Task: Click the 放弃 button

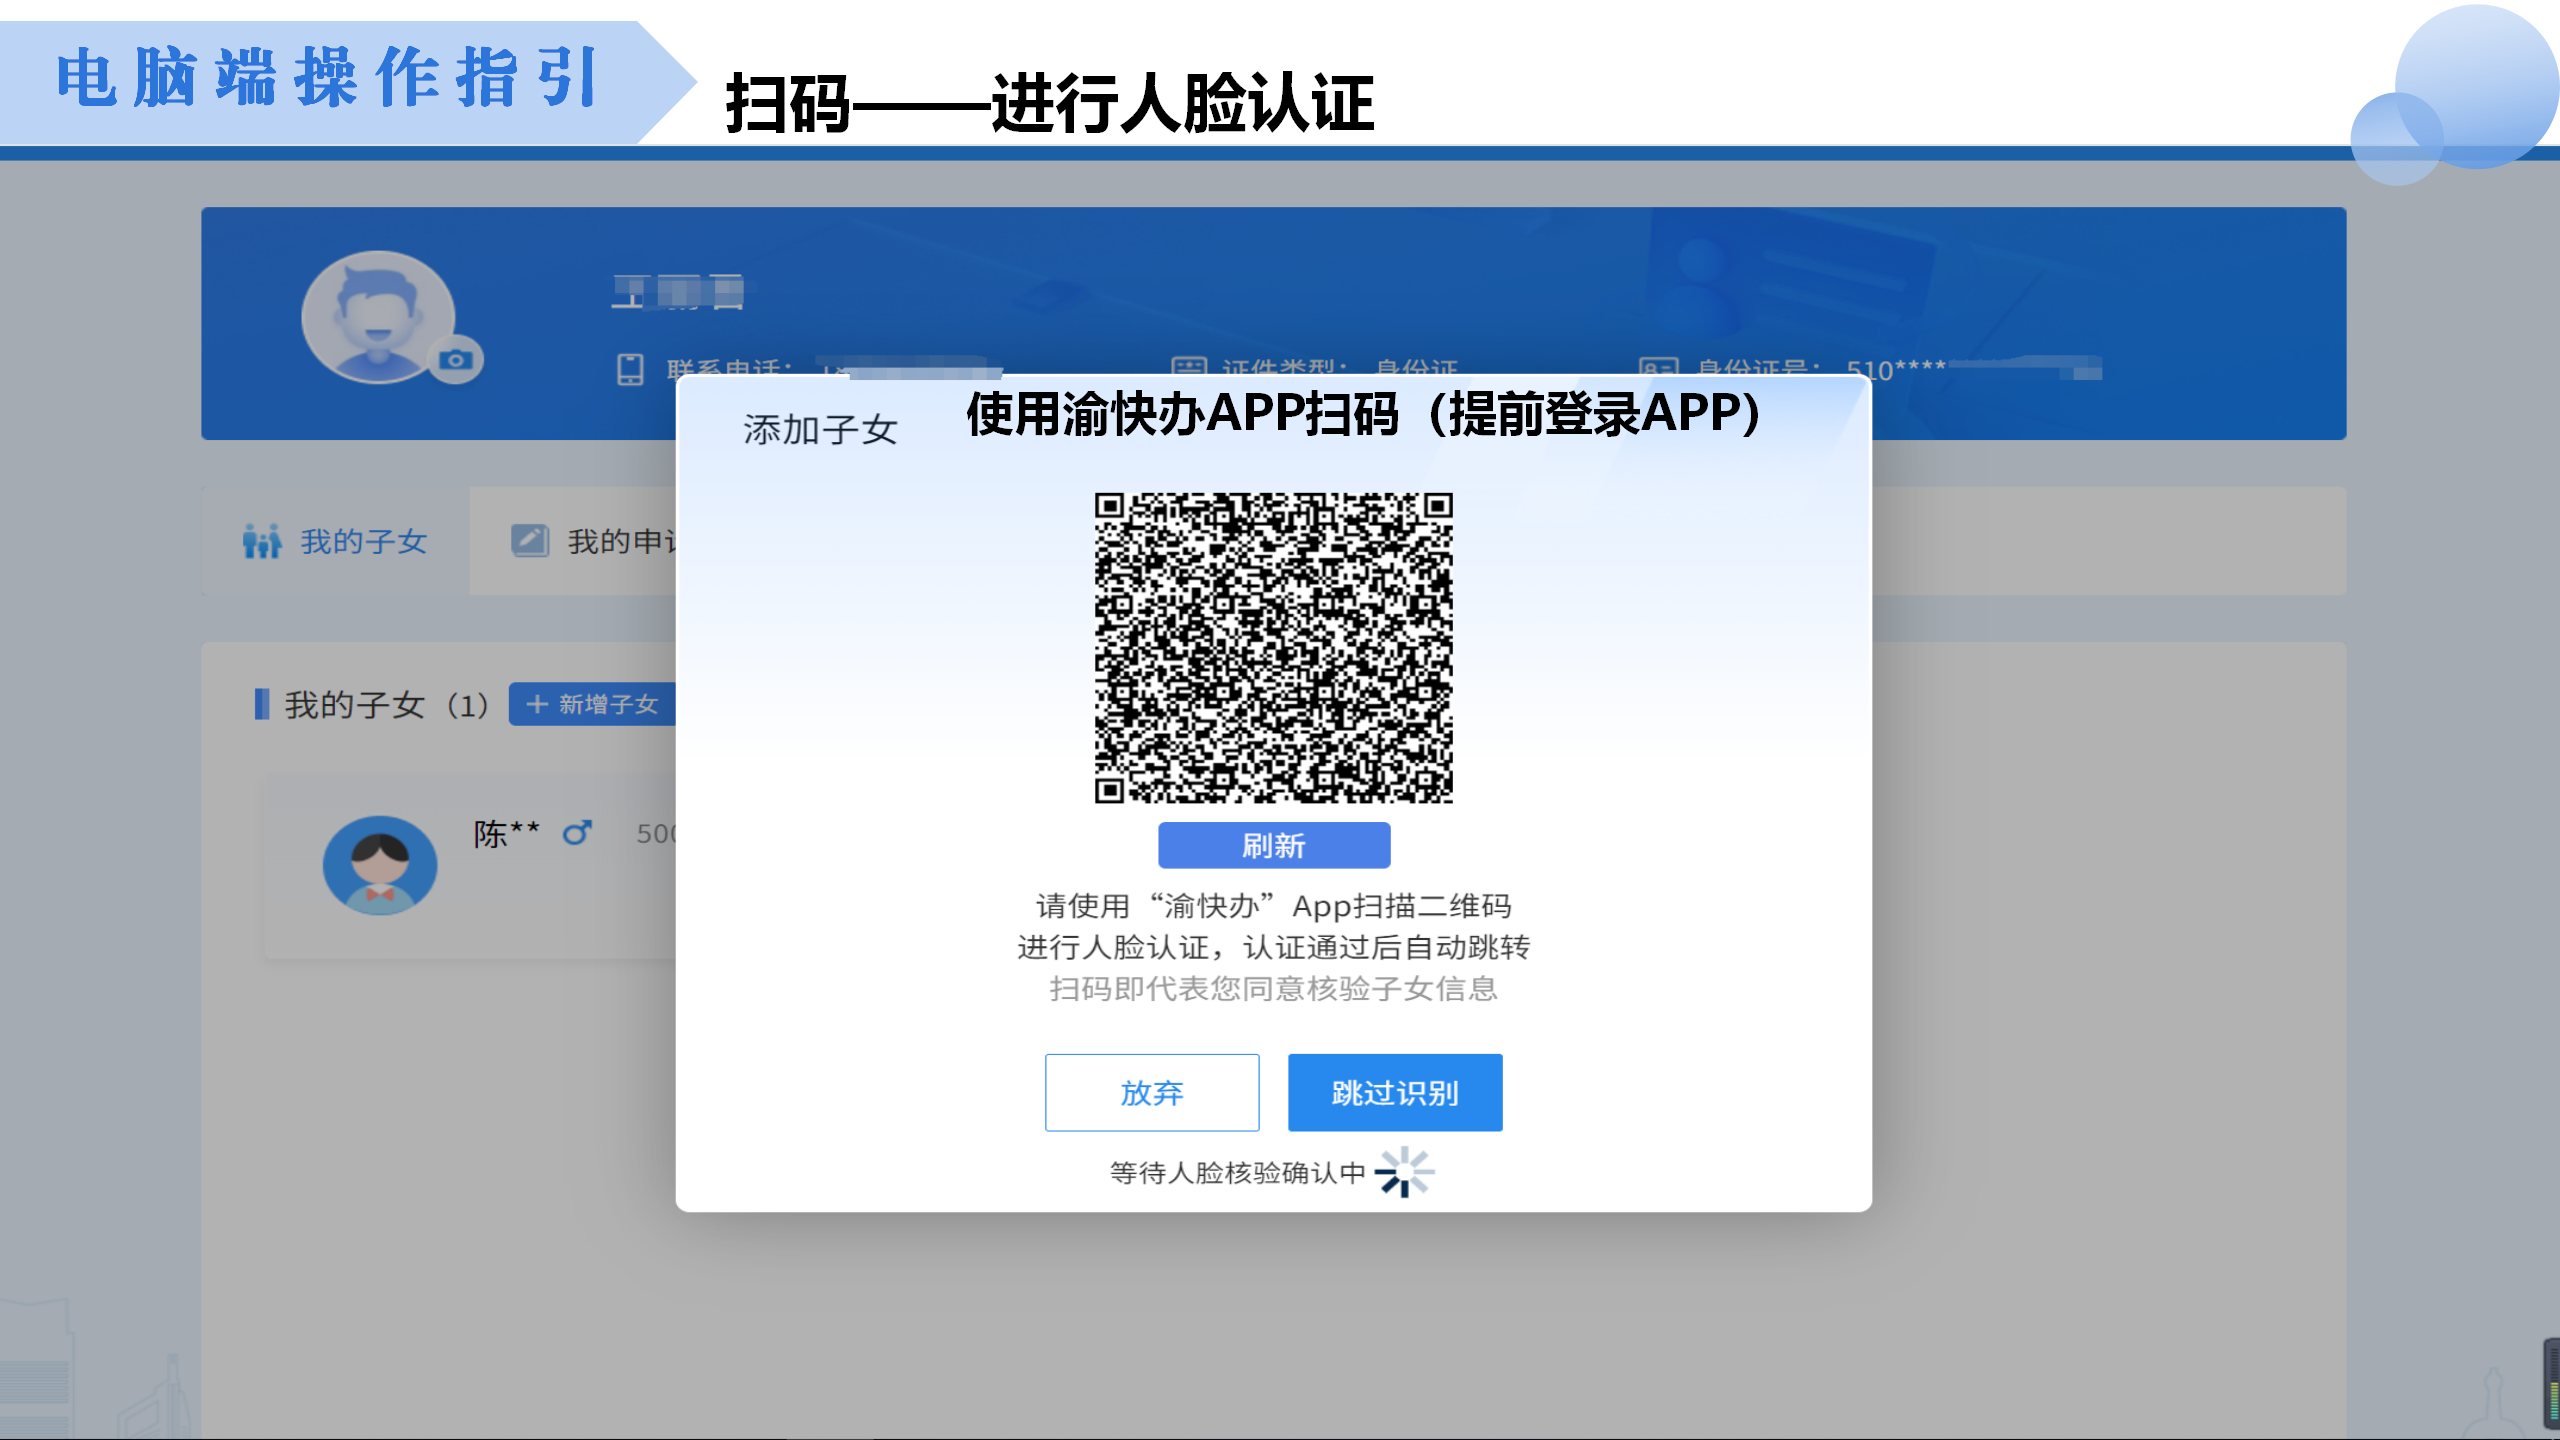Action: pos(1152,1093)
